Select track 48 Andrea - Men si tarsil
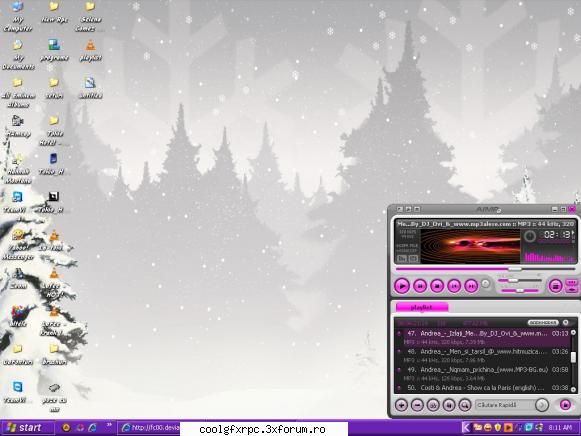 (483, 355)
